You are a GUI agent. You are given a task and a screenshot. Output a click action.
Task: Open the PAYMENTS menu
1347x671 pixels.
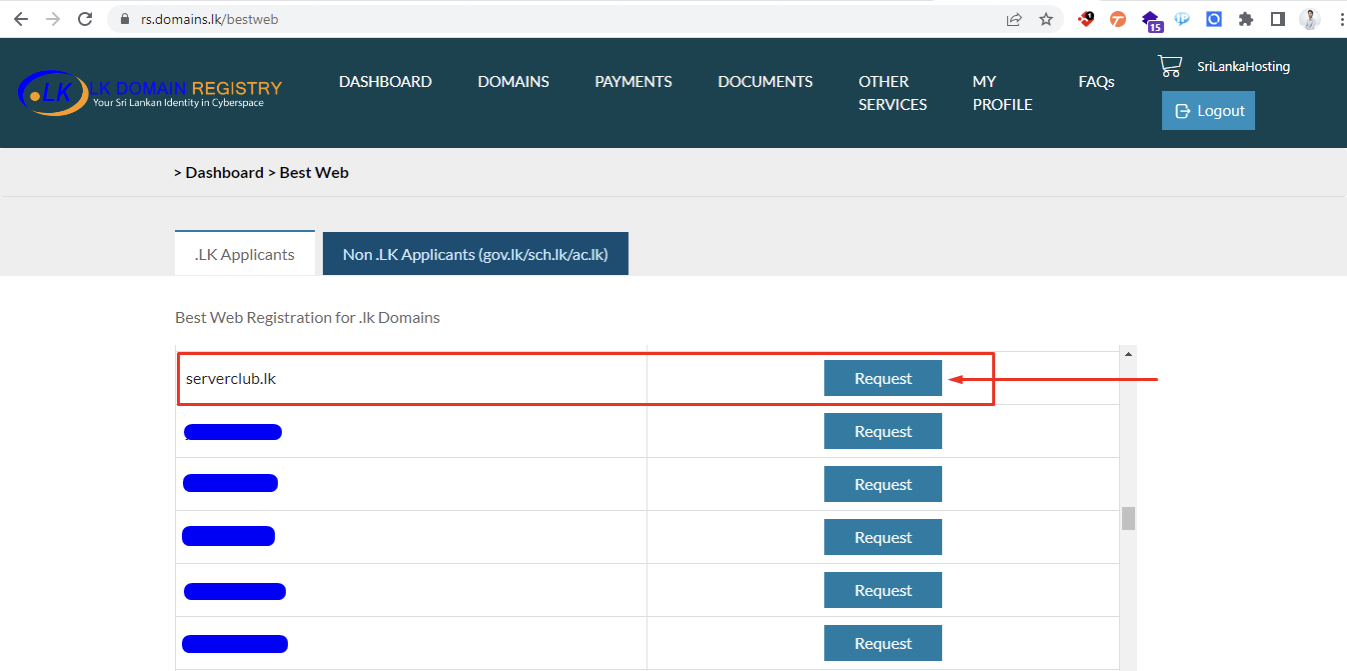[633, 82]
